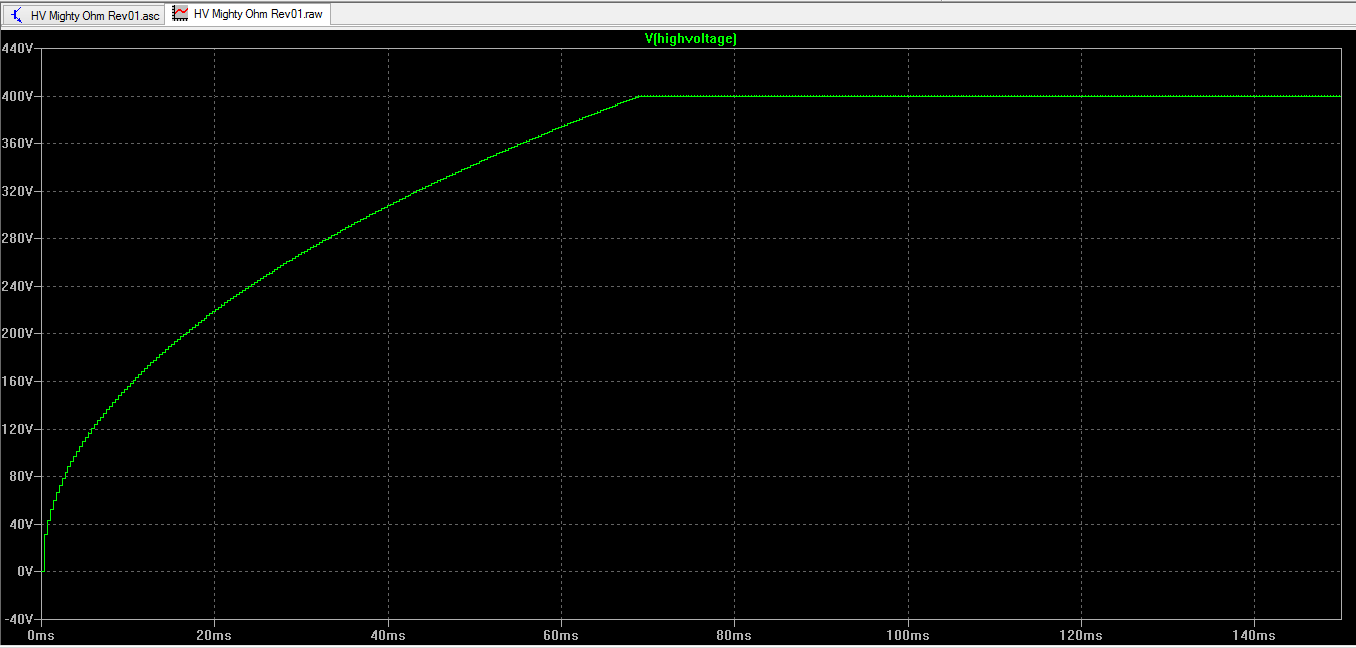Click the 100ms time axis label

908,635
